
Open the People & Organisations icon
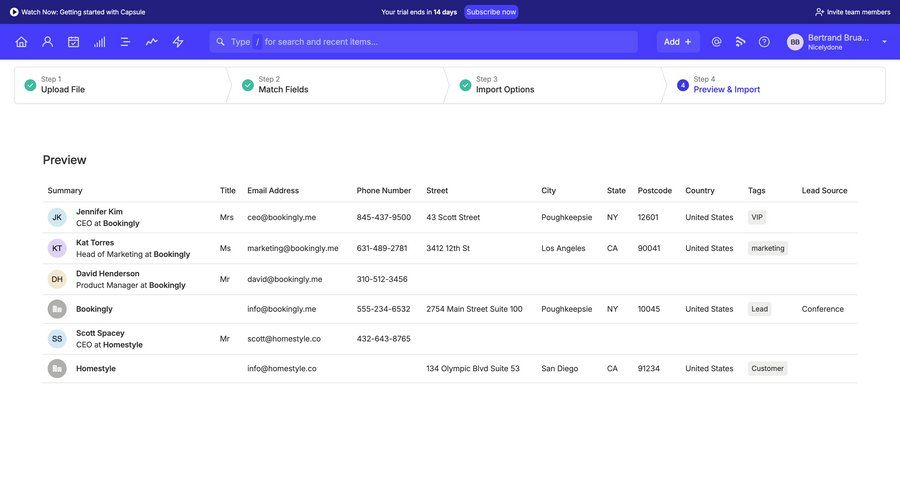tap(47, 42)
